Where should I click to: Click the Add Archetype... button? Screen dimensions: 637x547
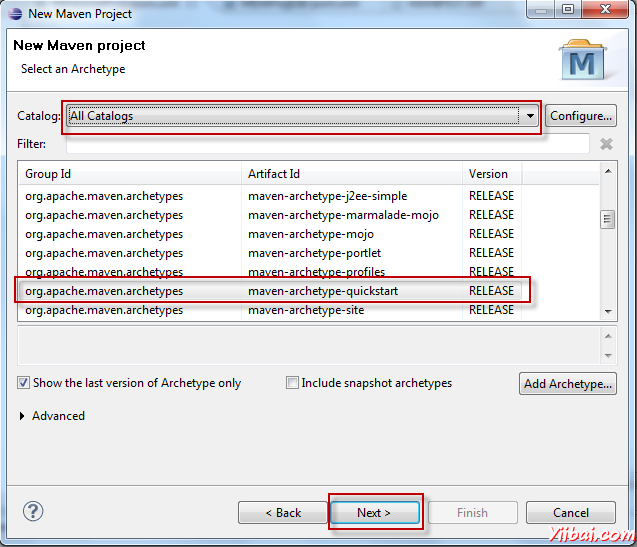(567, 384)
